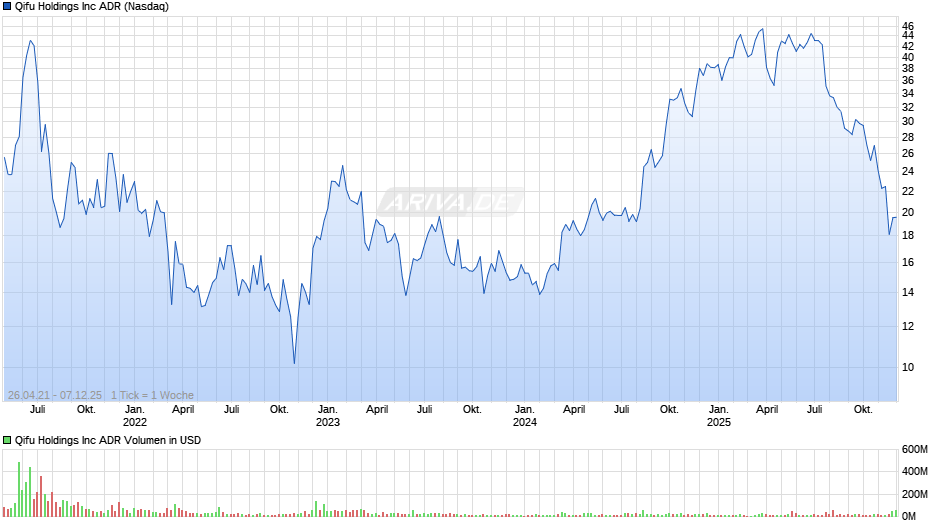Click the 34 price axis label
Image resolution: width=940 pixels, height=526 pixels.
(x=908, y=93)
